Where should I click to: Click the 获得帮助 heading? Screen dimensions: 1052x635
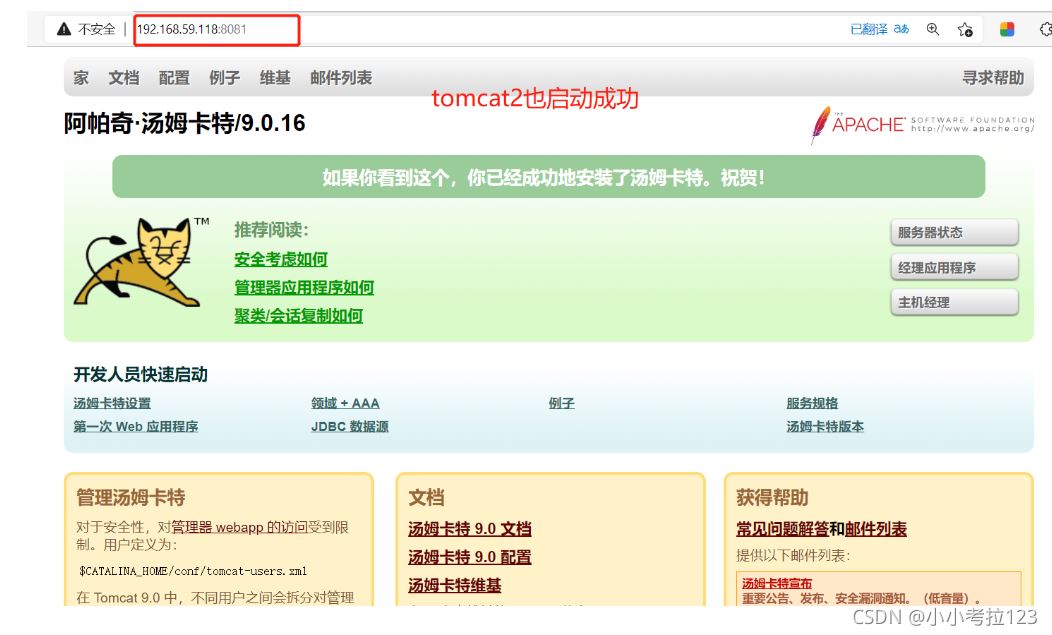tap(772, 497)
